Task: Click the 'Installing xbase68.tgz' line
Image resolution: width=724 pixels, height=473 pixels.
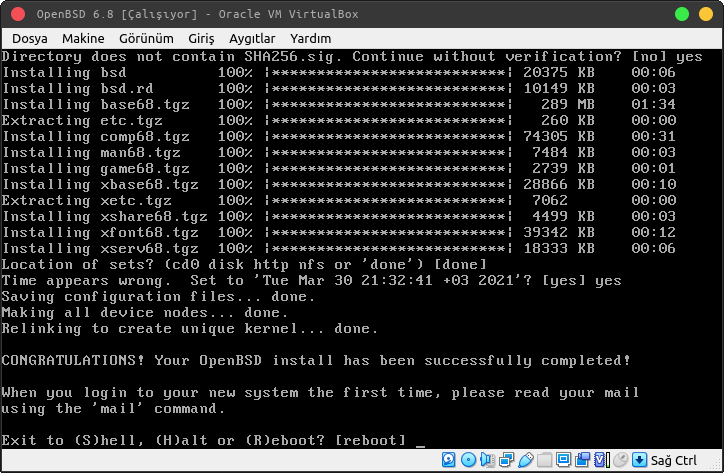Action: click(338, 184)
